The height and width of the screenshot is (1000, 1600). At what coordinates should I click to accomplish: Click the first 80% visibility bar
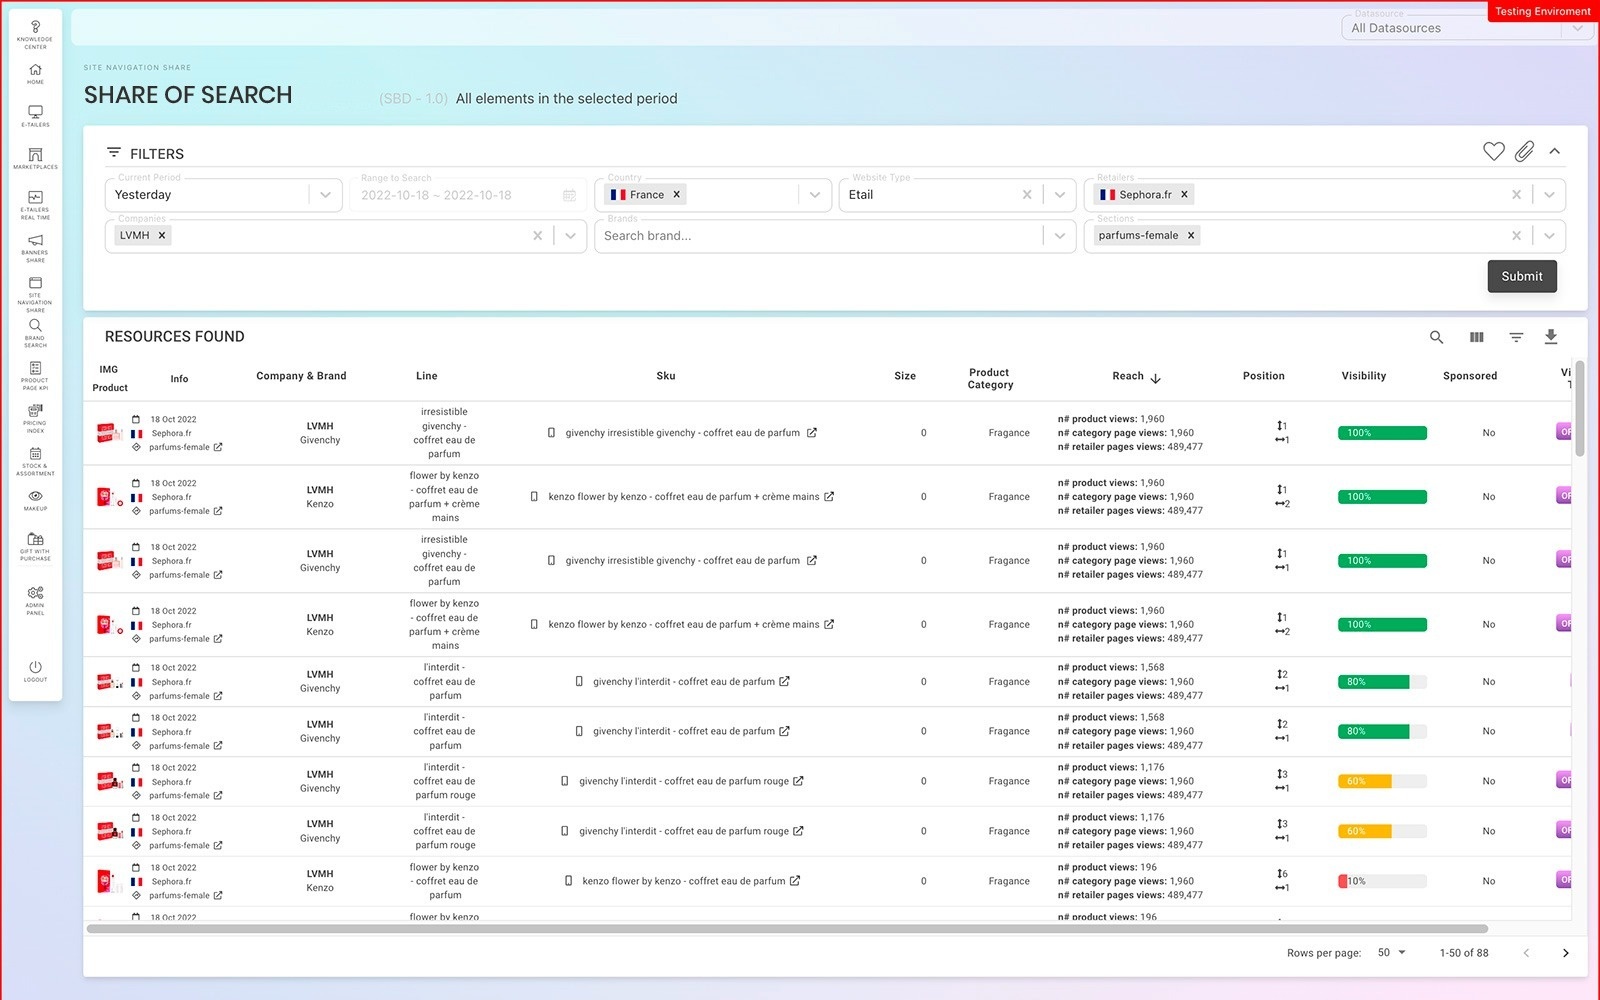click(1382, 682)
